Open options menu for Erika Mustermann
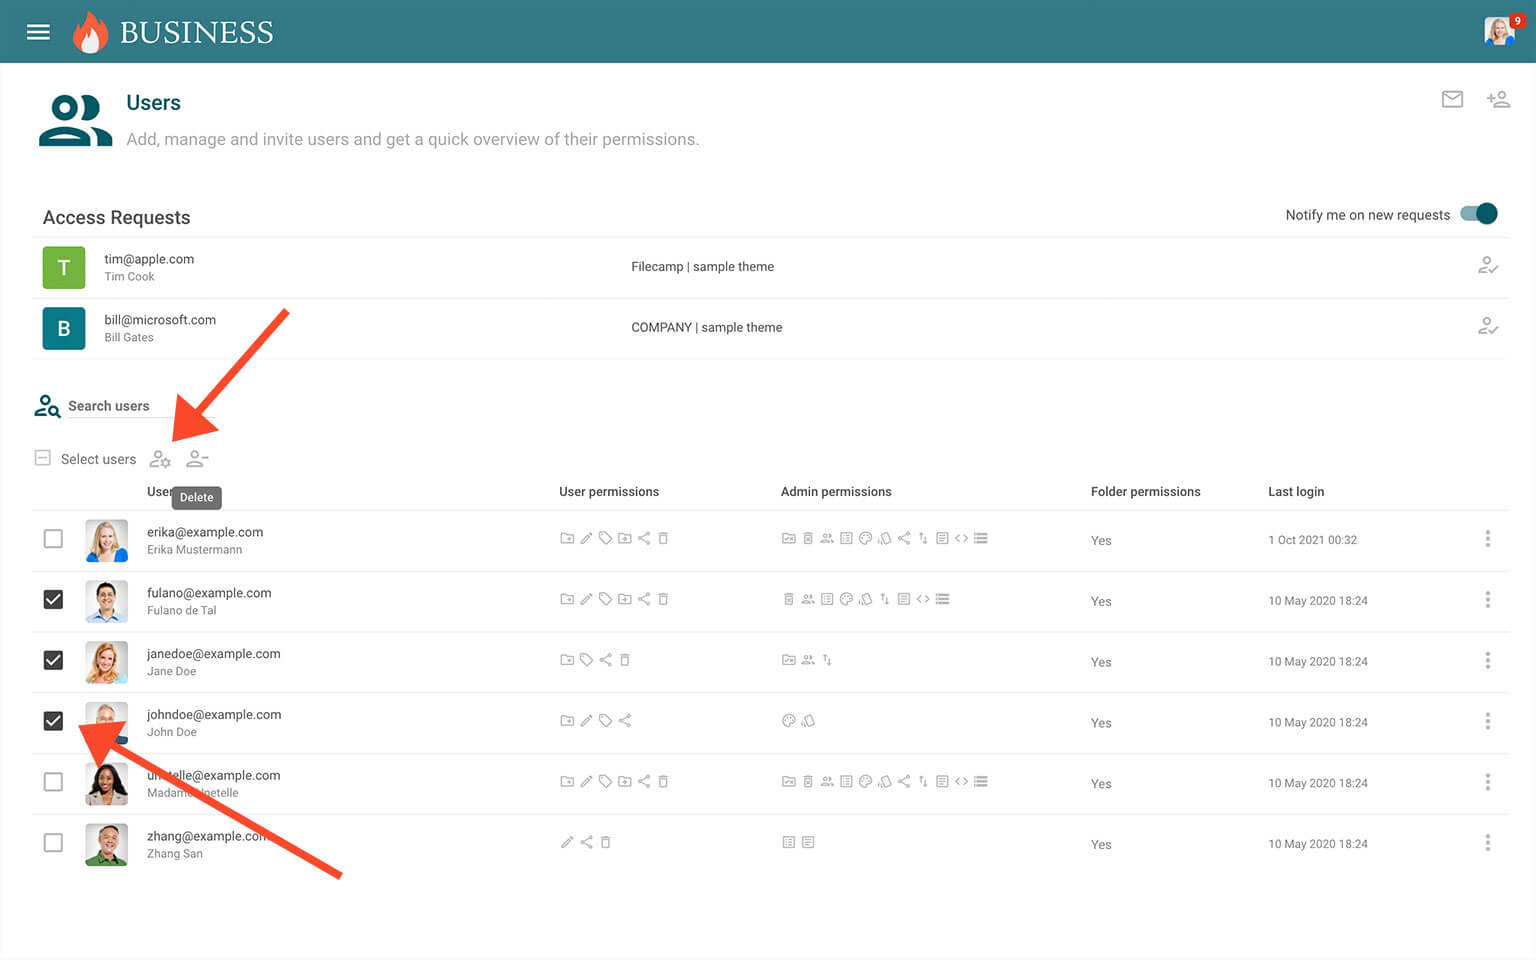This screenshot has width=1536, height=960. pyautogui.click(x=1487, y=539)
